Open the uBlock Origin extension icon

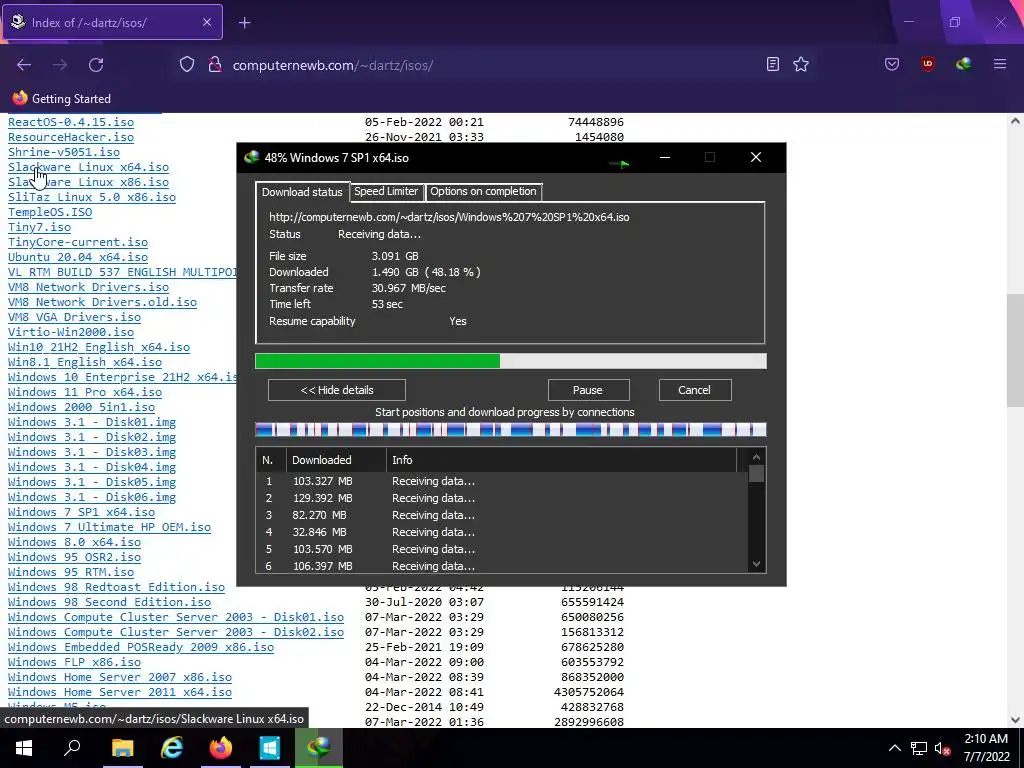pyautogui.click(x=927, y=64)
